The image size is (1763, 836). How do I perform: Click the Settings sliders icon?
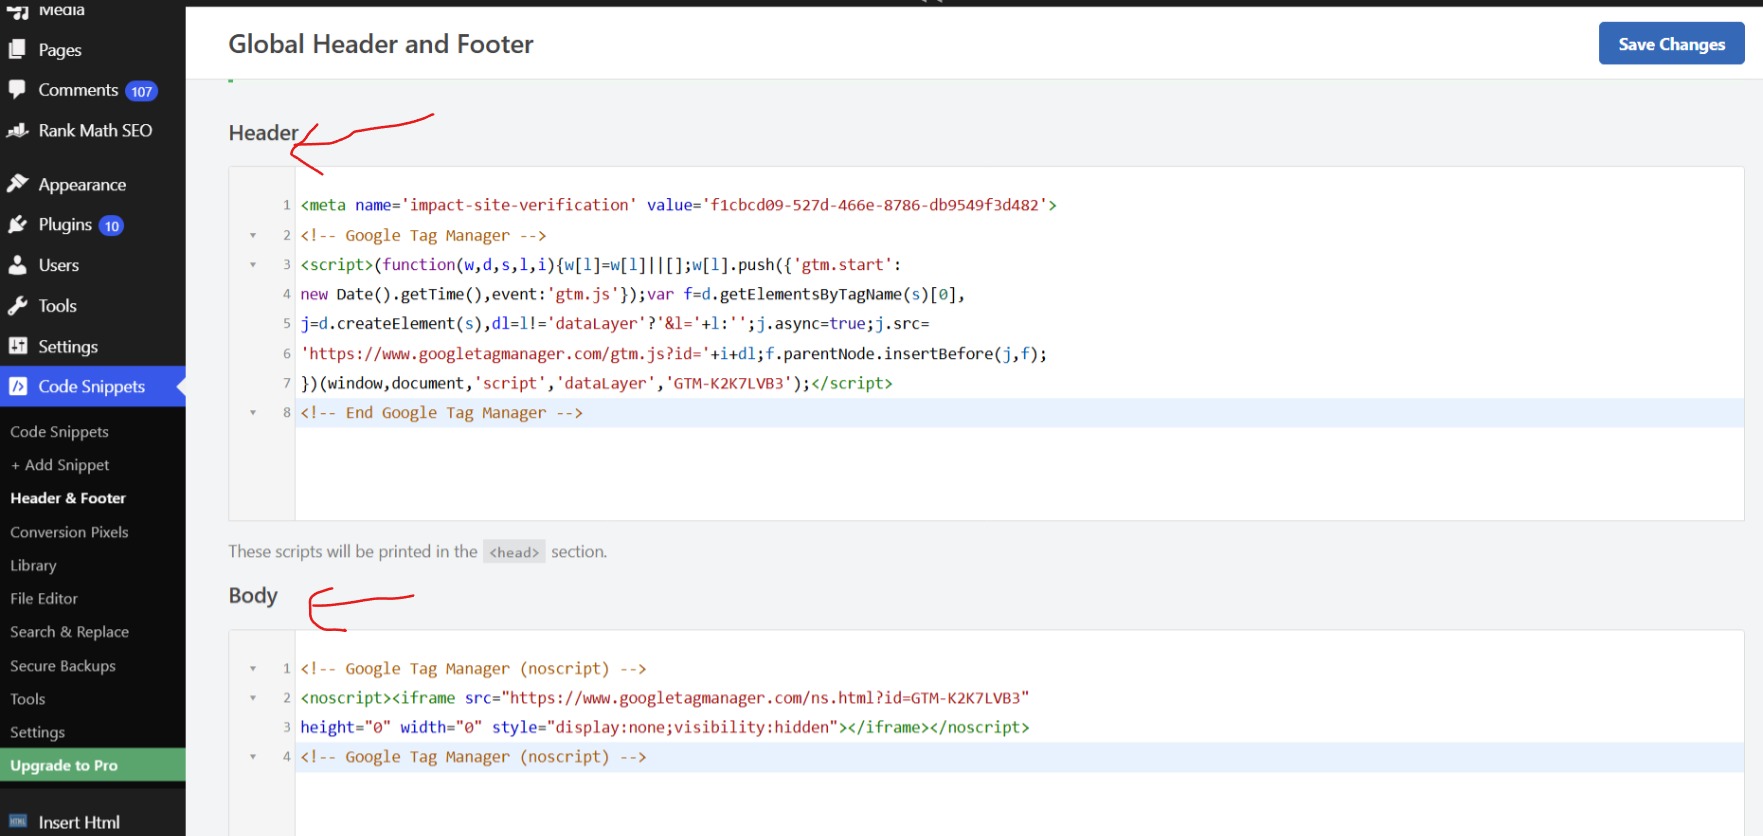[x=17, y=346]
